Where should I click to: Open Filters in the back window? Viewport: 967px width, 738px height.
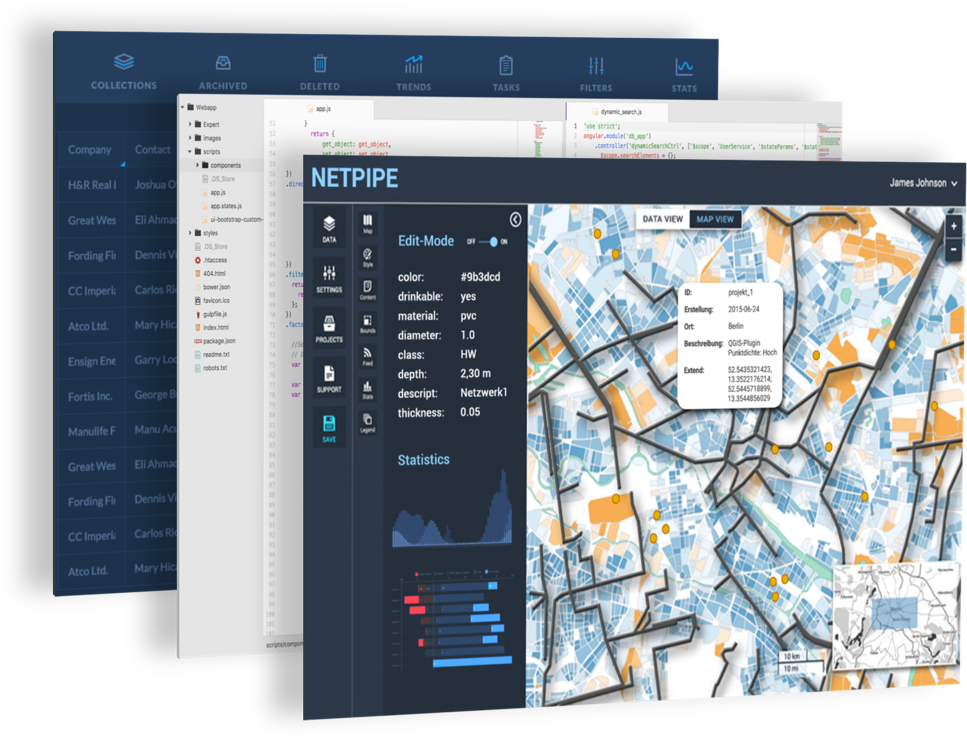point(596,75)
